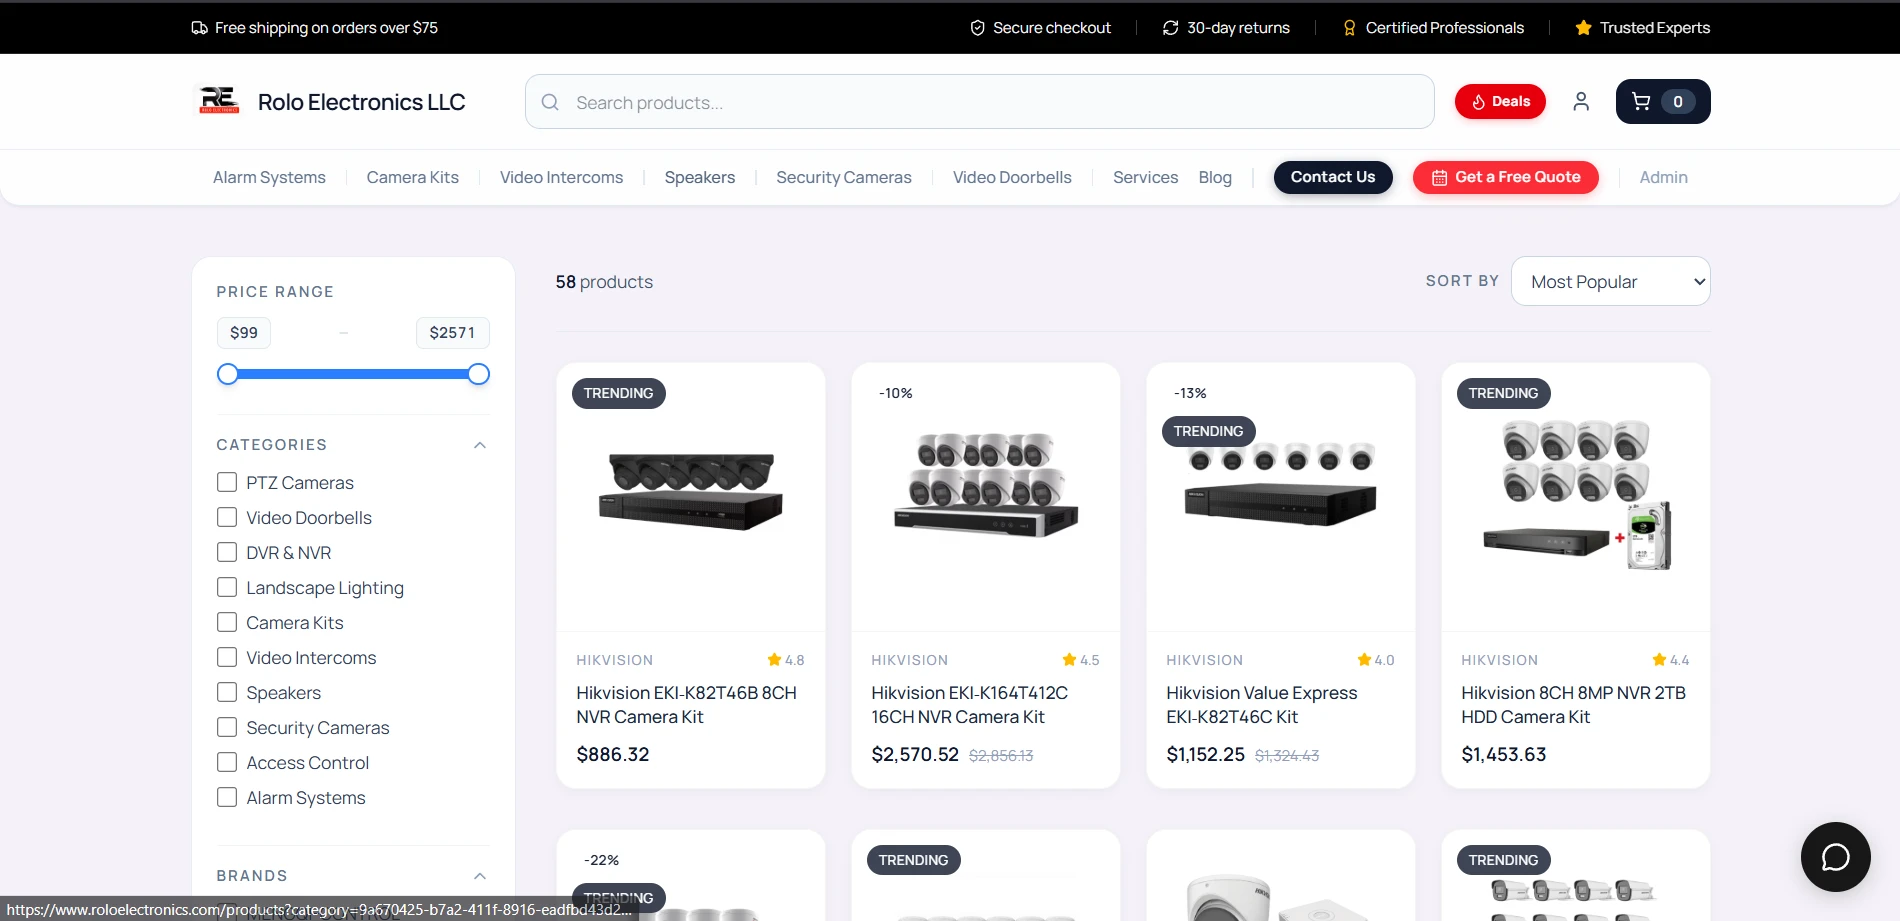This screenshot has width=1900, height=921.
Task: Click the blue price range track
Action: tap(353, 374)
